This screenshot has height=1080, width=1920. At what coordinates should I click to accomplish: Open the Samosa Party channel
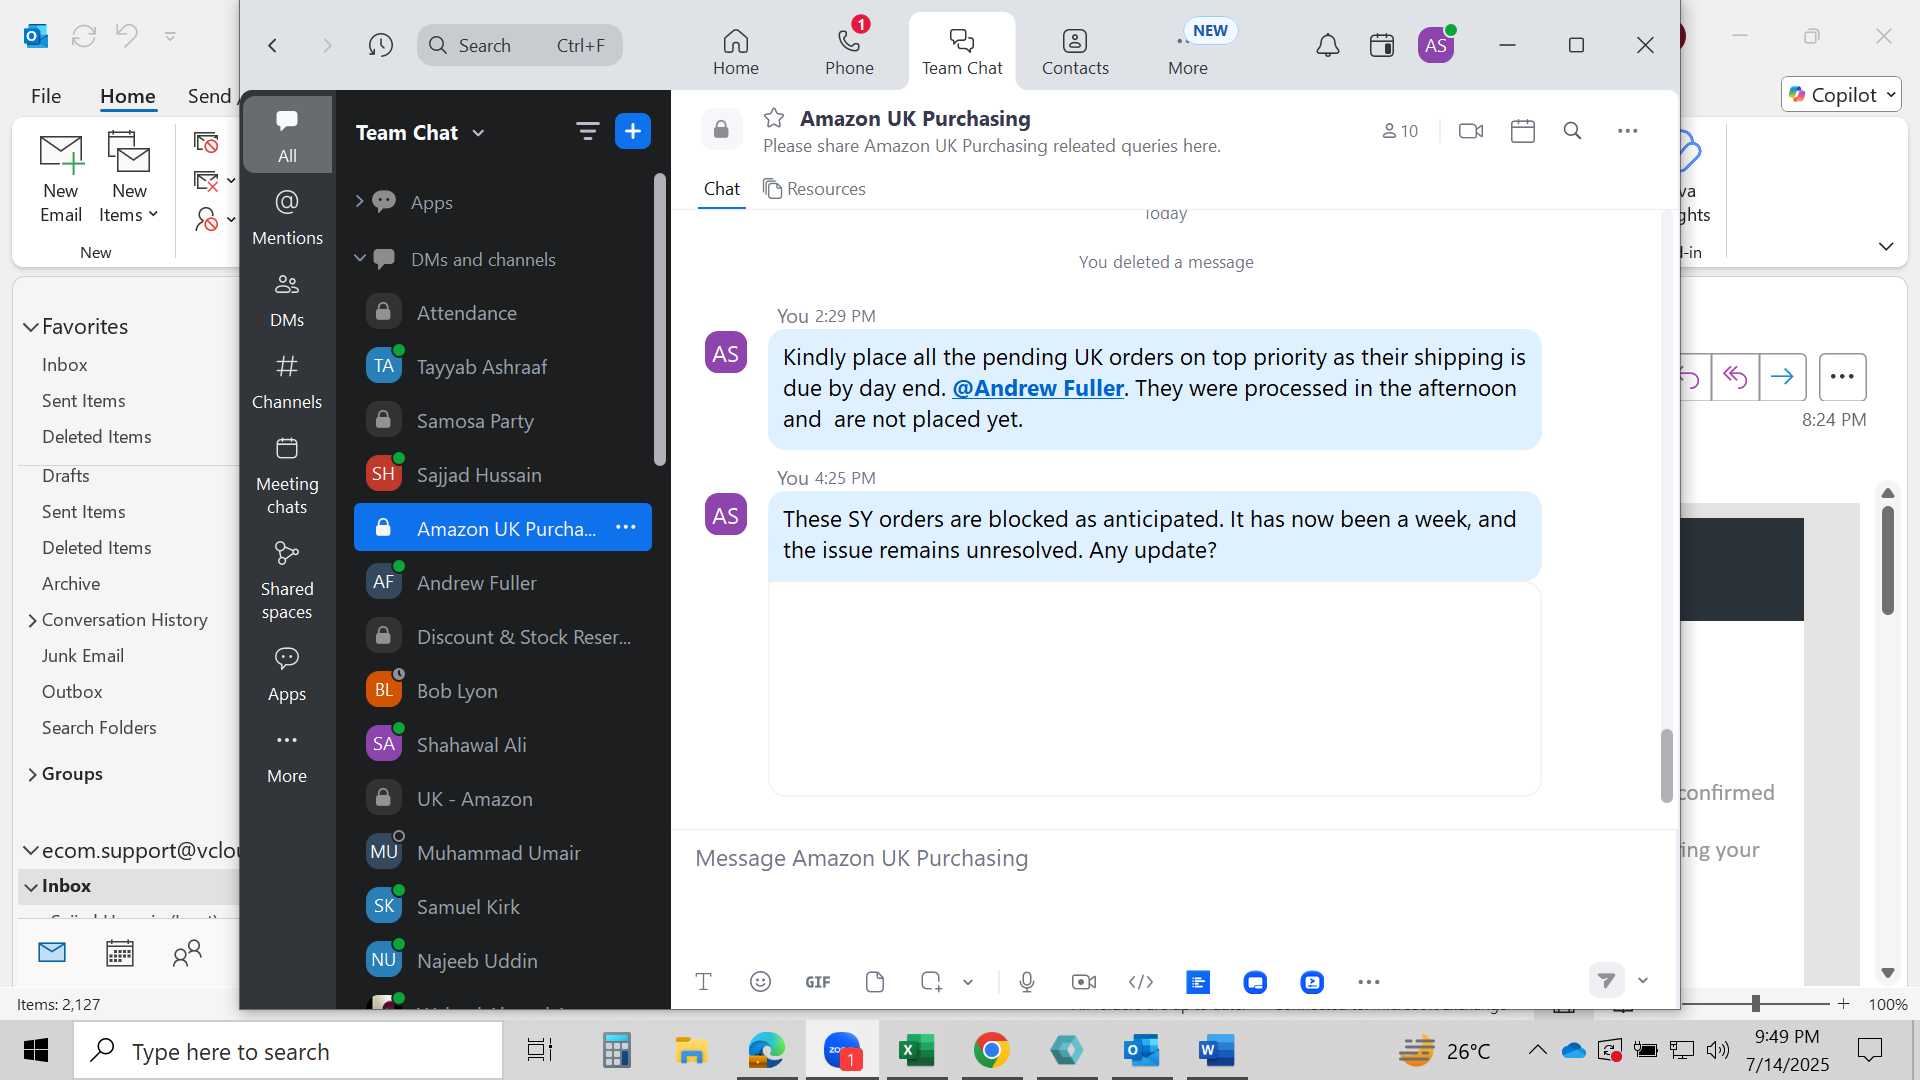[503, 420]
